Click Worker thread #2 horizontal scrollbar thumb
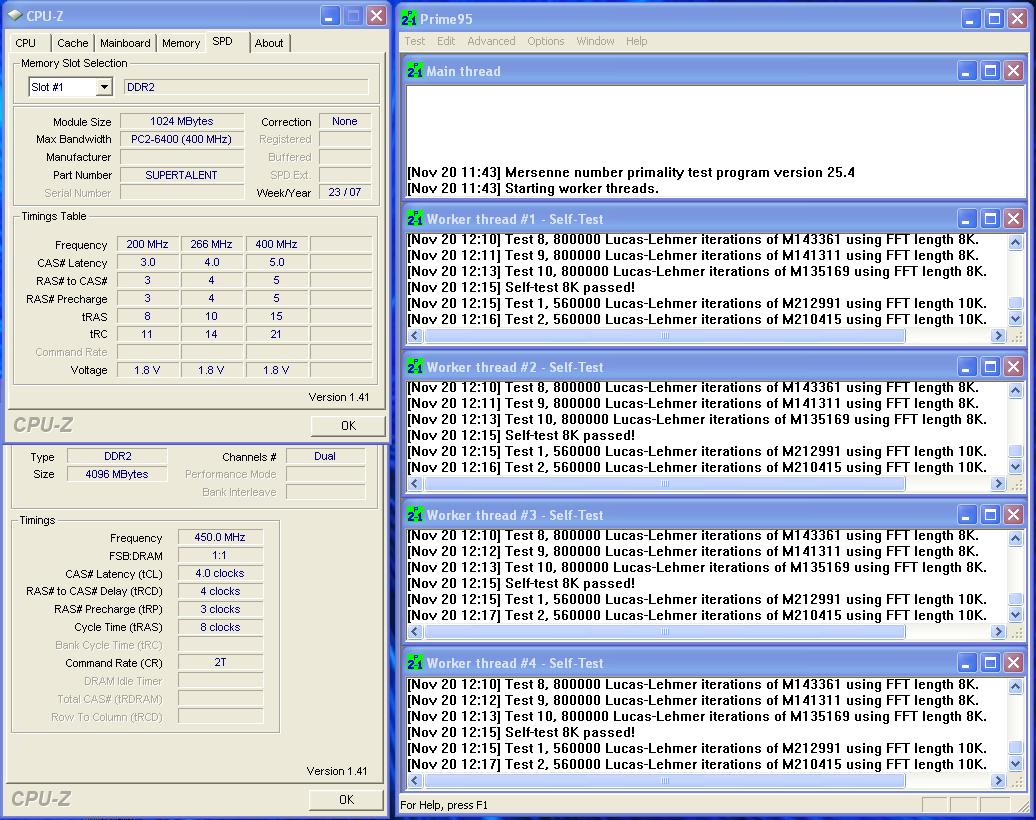 tap(664, 484)
